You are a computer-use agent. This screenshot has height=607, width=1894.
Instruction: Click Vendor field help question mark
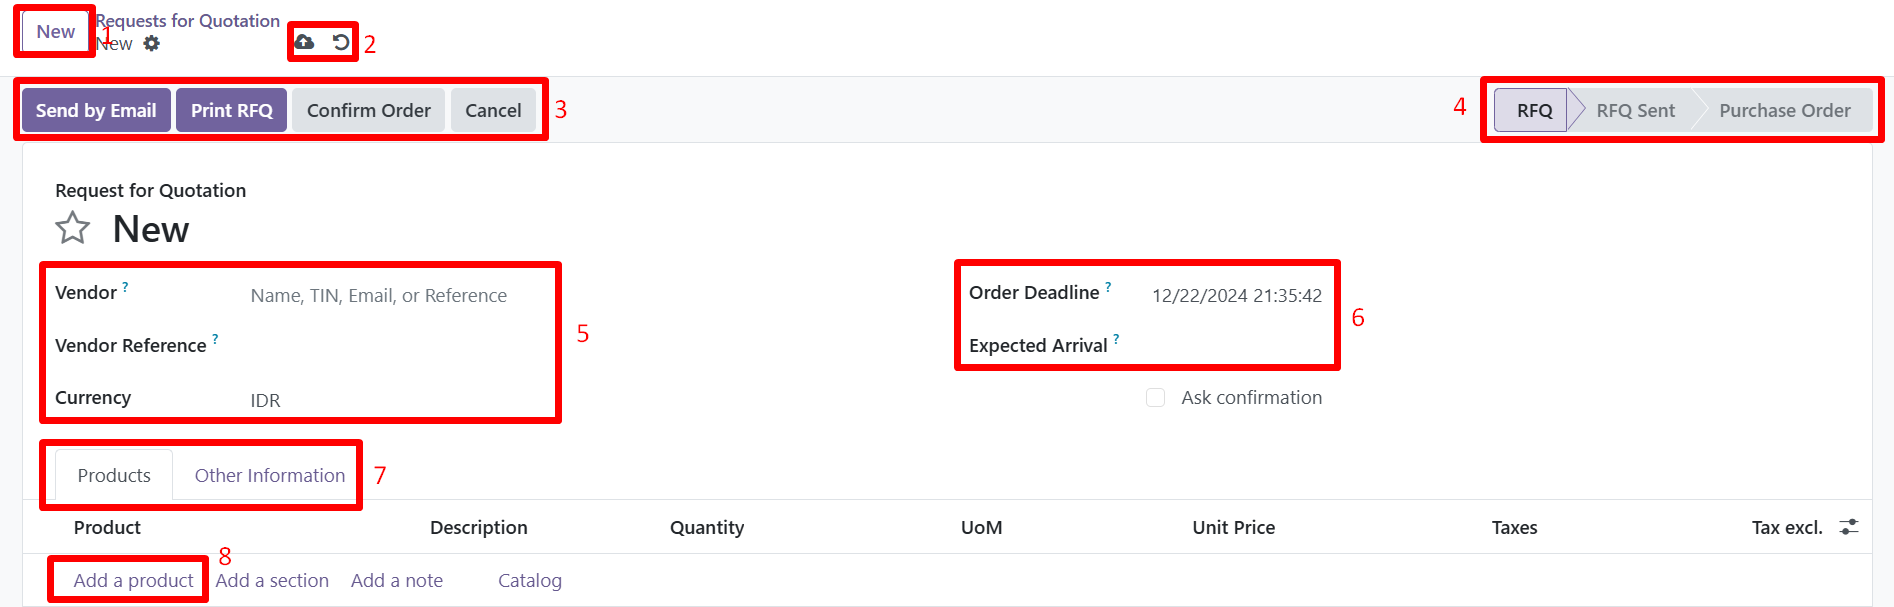pos(125,287)
